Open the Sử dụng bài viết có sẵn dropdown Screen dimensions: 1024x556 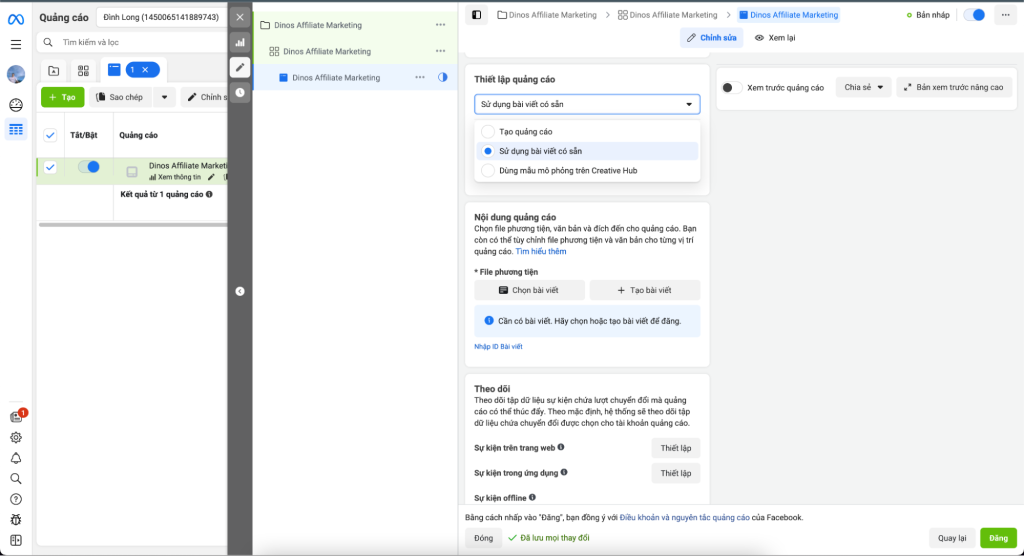click(587, 105)
